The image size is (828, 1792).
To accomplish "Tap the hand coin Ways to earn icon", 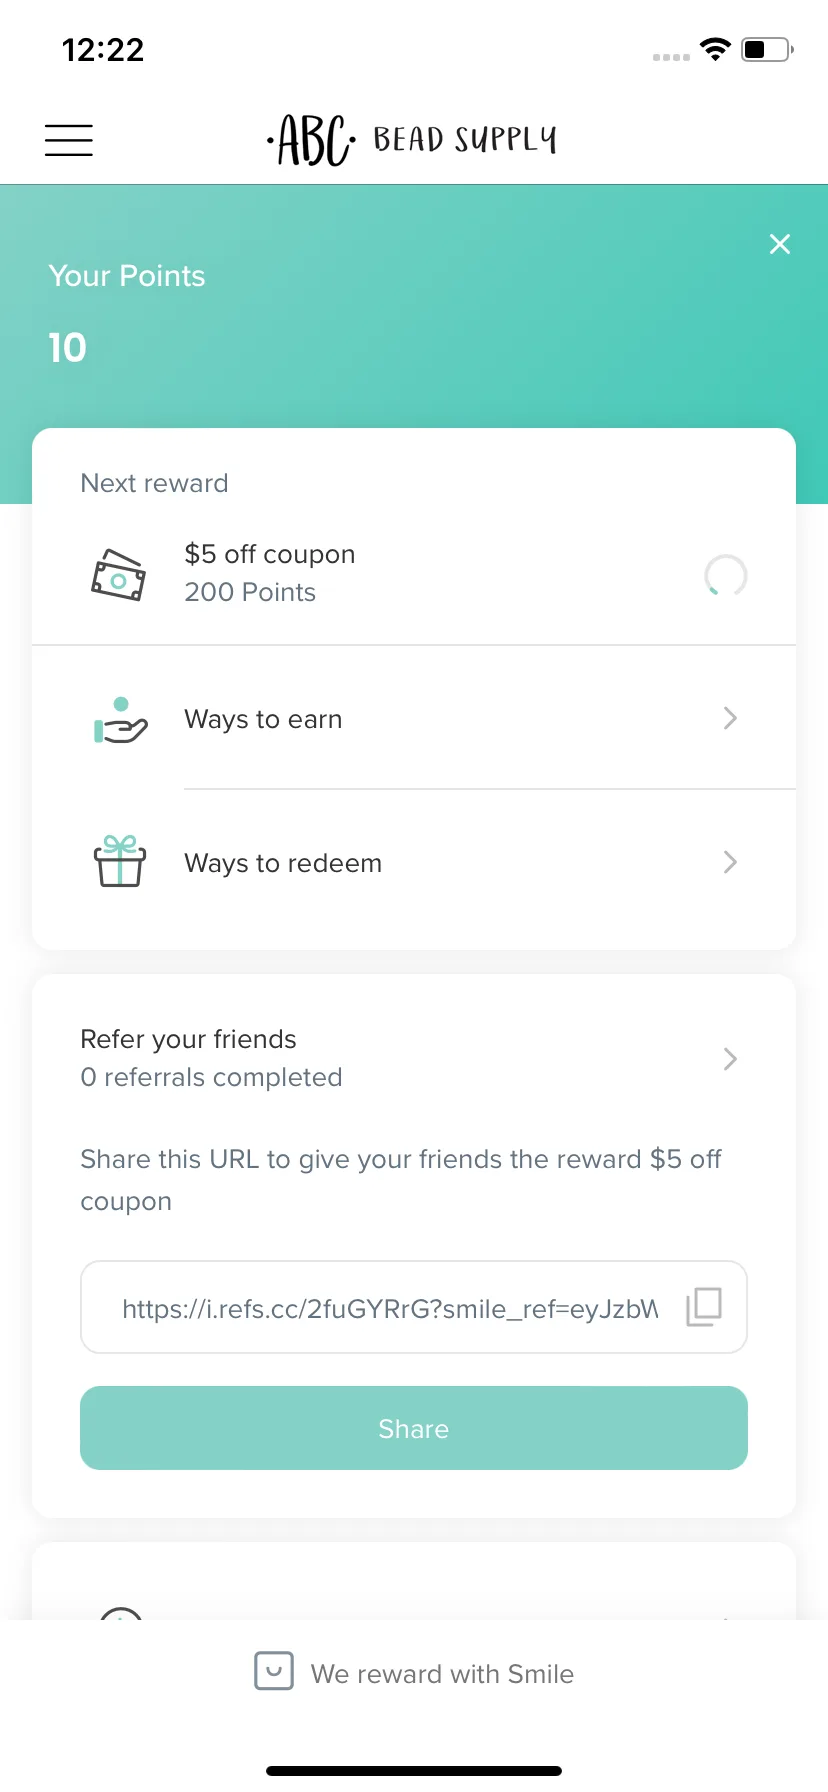I will [120, 721].
